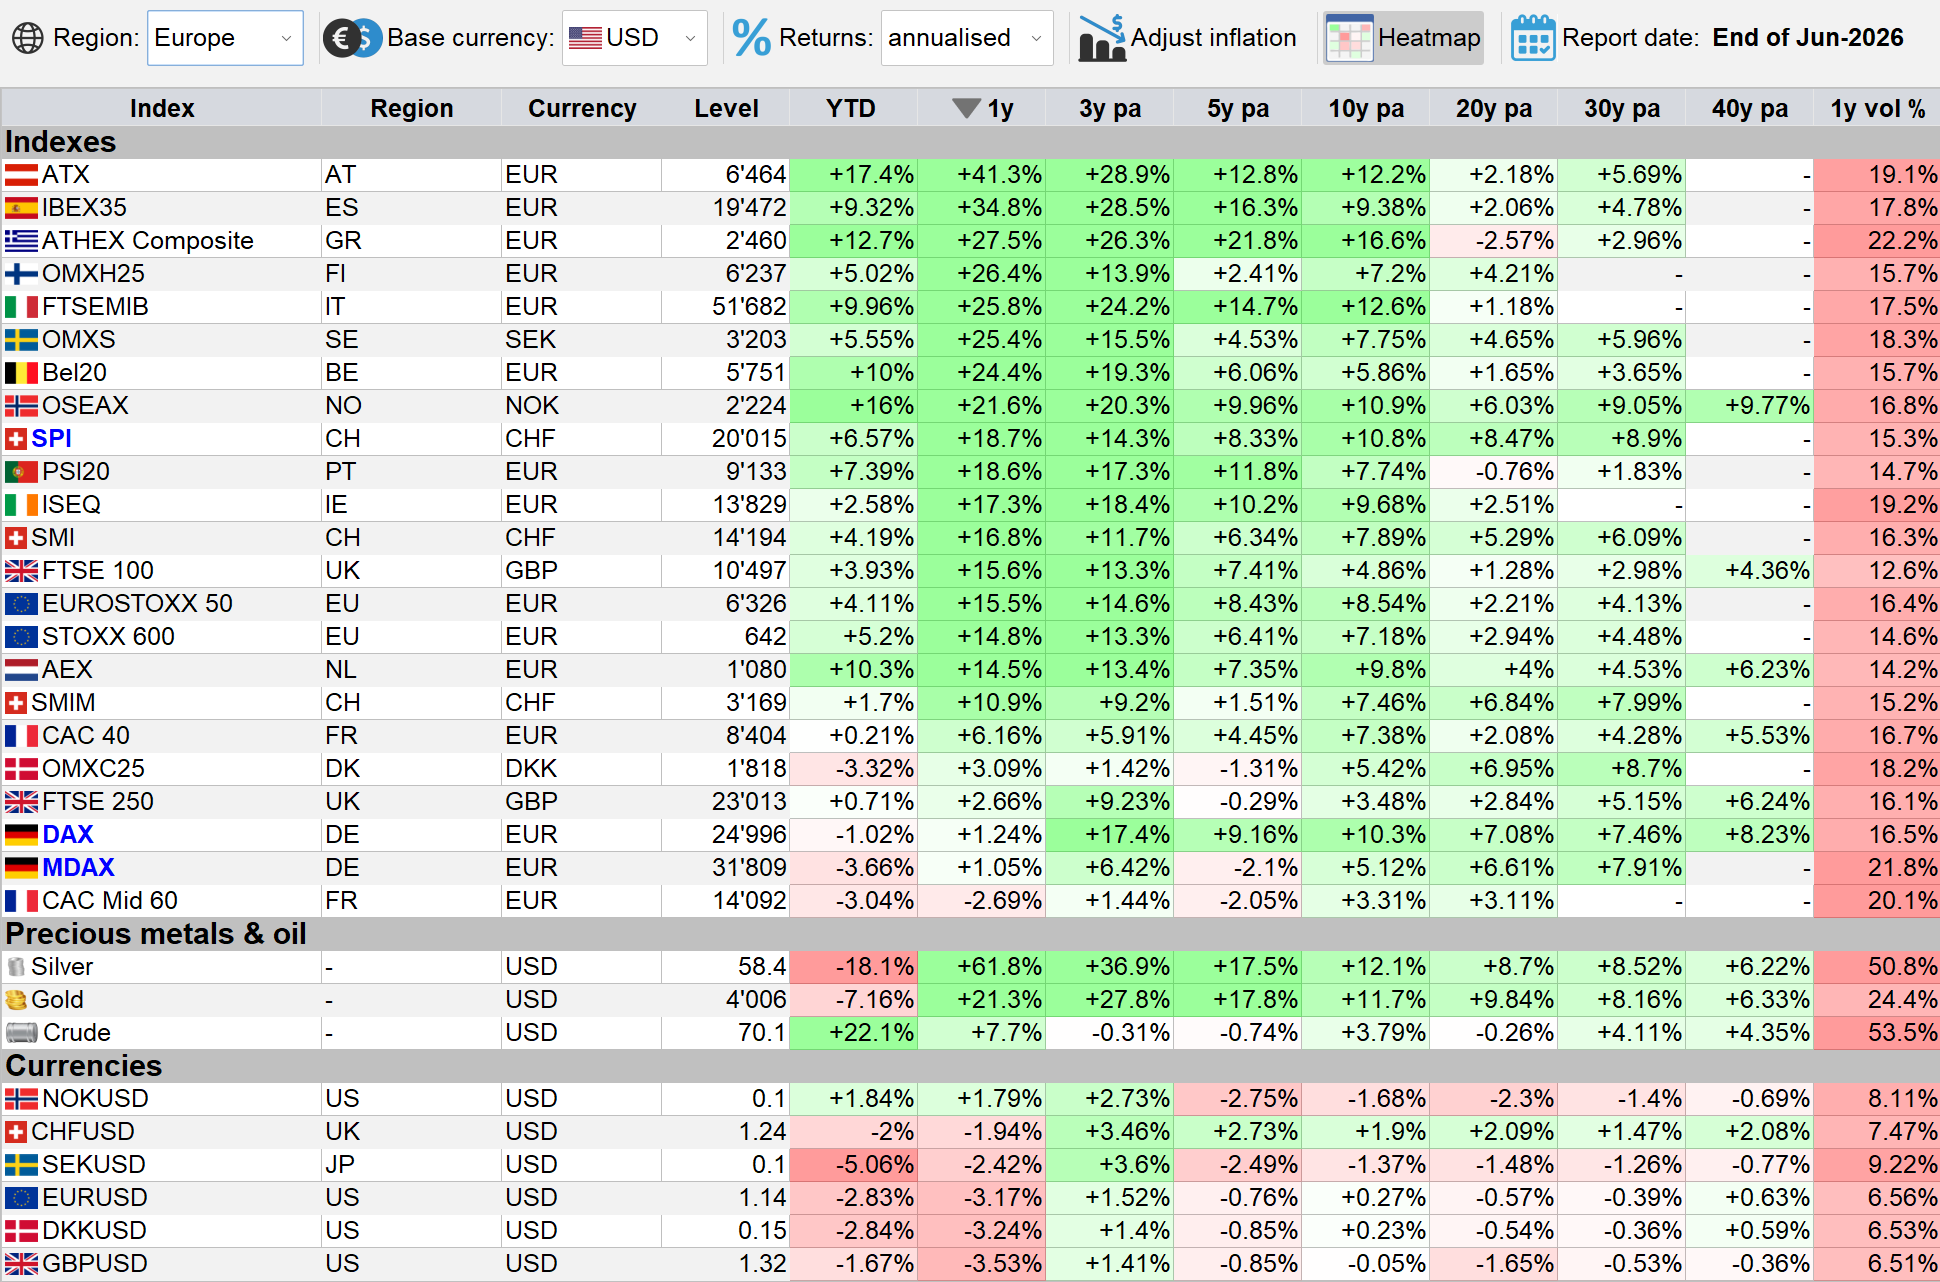
Task: Open the Base currency USD dropdown
Action: (x=634, y=38)
